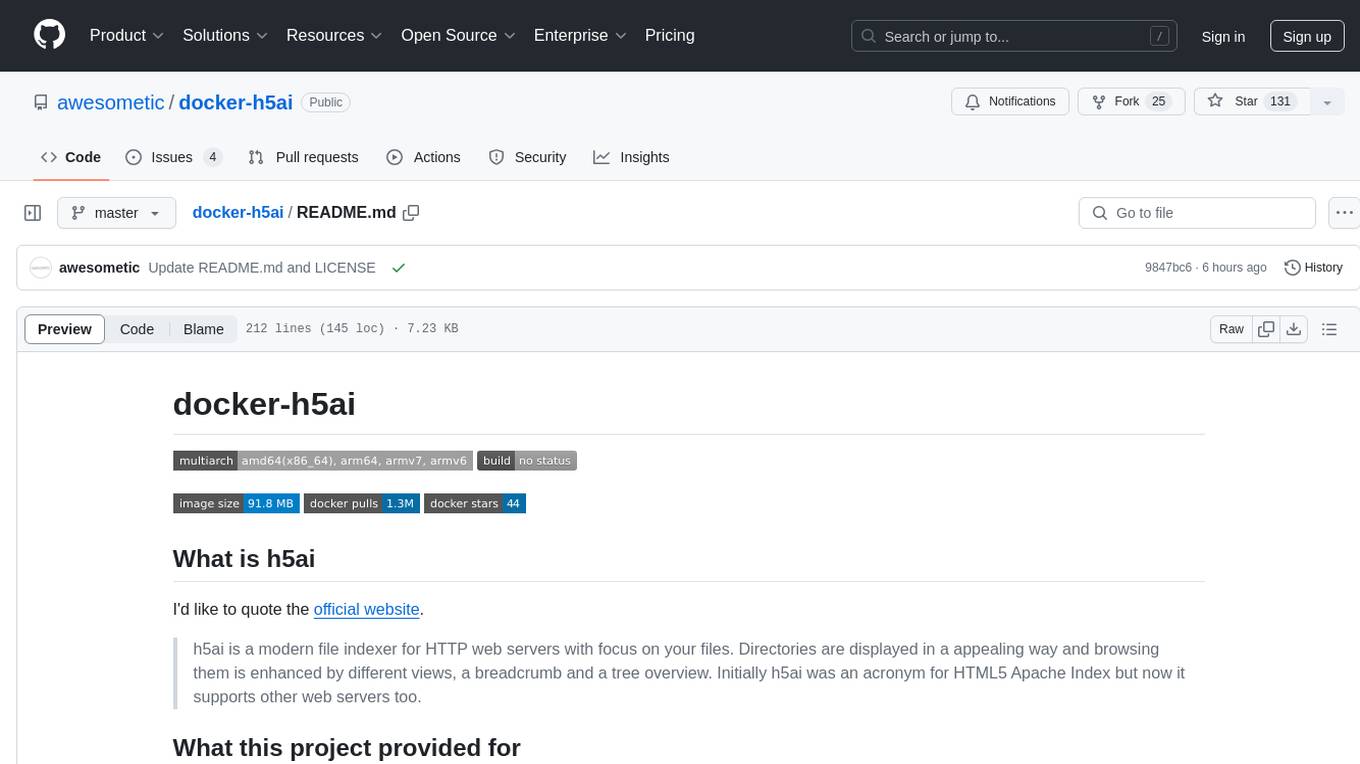Click the 212 lines file info text
This screenshot has width=1360, height=764.
pos(352,329)
